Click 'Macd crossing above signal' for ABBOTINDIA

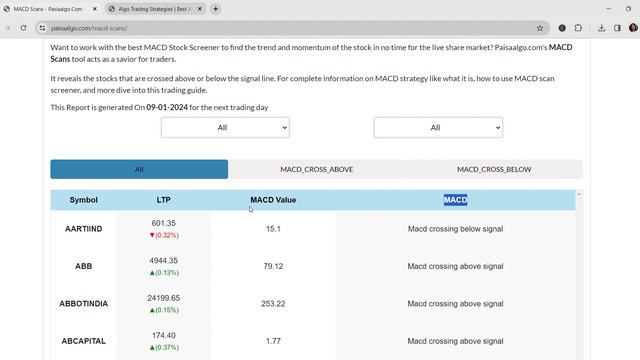pos(456,304)
